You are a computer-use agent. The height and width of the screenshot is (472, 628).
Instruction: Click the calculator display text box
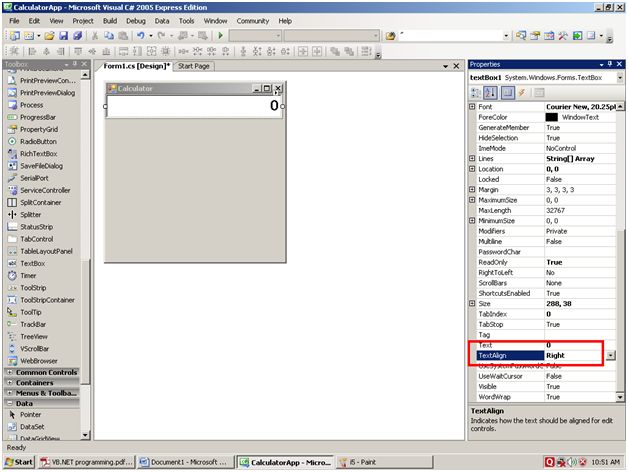pos(194,106)
